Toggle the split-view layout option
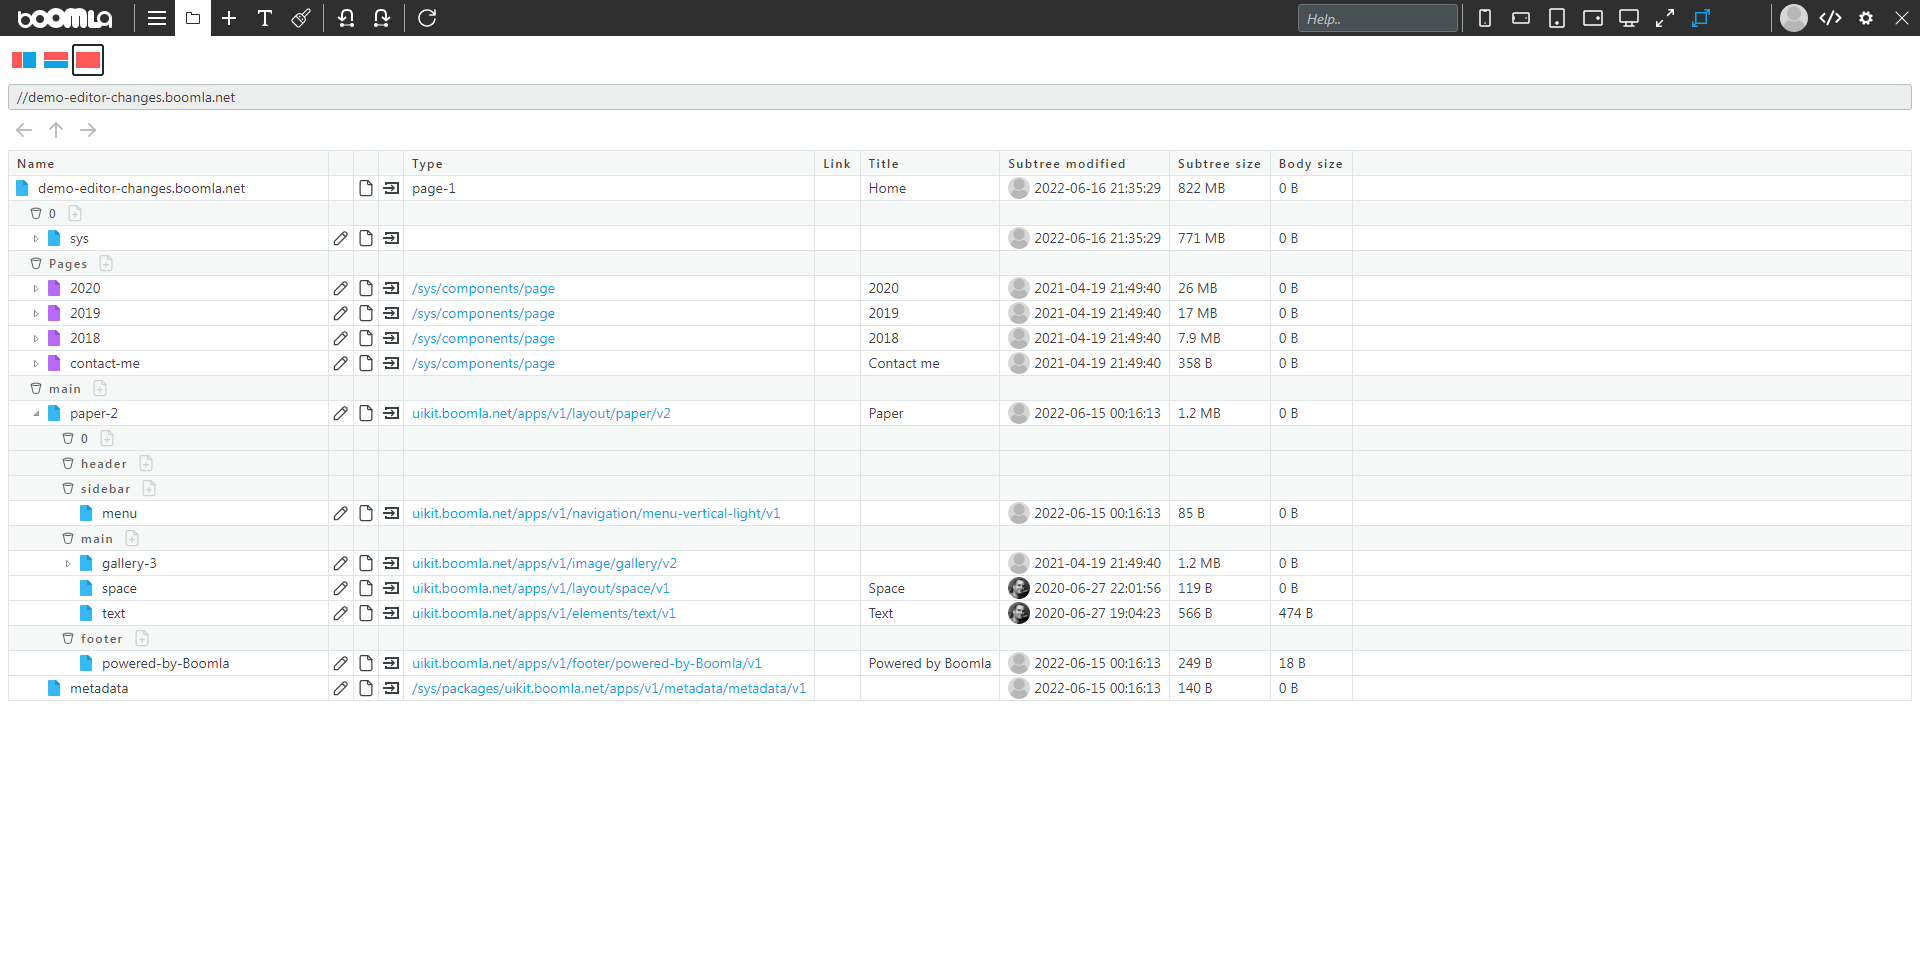This screenshot has width=1920, height=969. click(24, 60)
